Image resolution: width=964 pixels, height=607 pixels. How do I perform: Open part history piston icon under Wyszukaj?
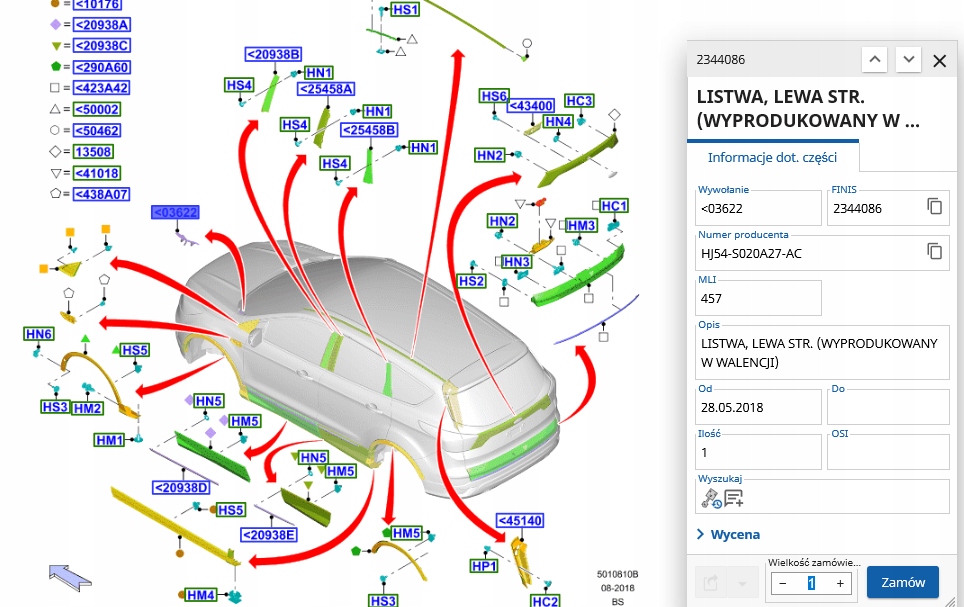(711, 498)
